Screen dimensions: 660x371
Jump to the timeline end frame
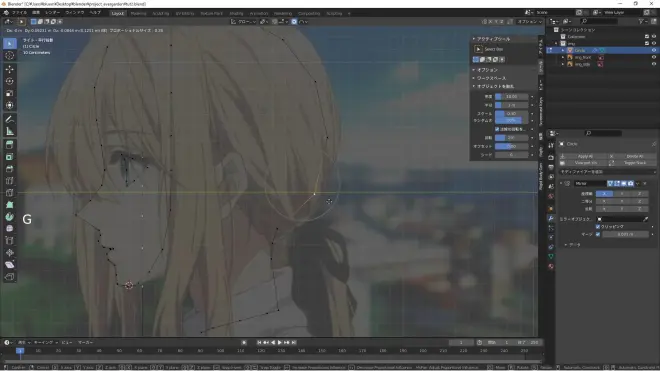click(x=294, y=342)
